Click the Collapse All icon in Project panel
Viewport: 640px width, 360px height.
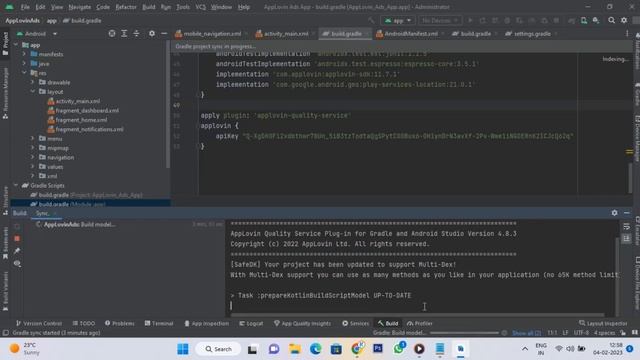(x=136, y=34)
